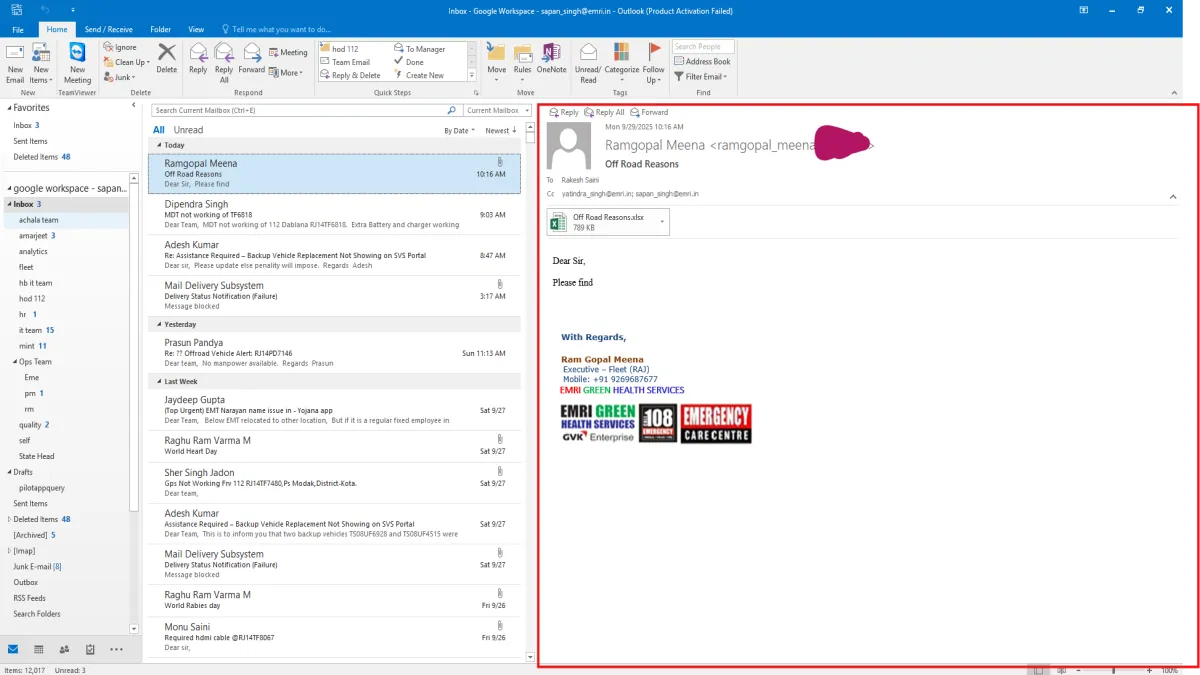
Task: Start a New TeamViewer Meeting
Action: coord(76,62)
